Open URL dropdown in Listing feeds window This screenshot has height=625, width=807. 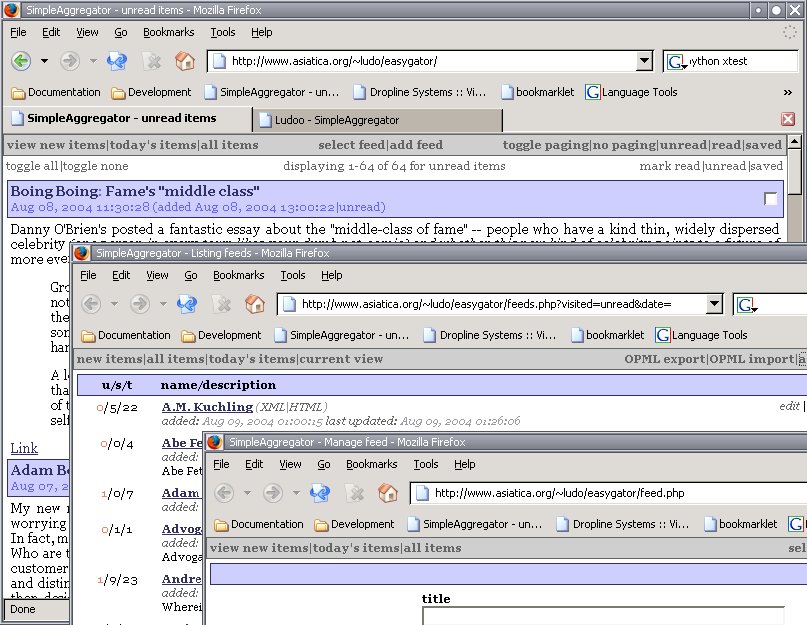click(x=714, y=304)
